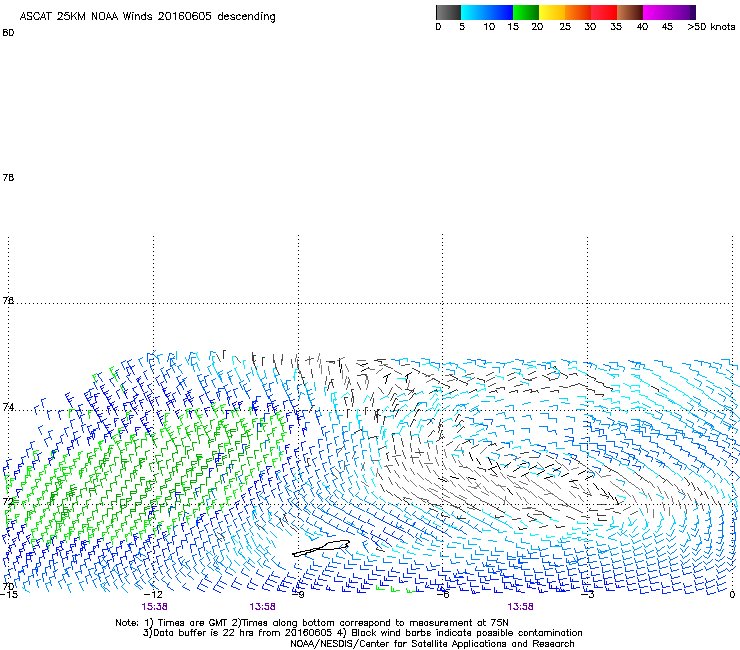Click the latitude label 78 on left axis
The image size is (740, 650).
pos(8,177)
